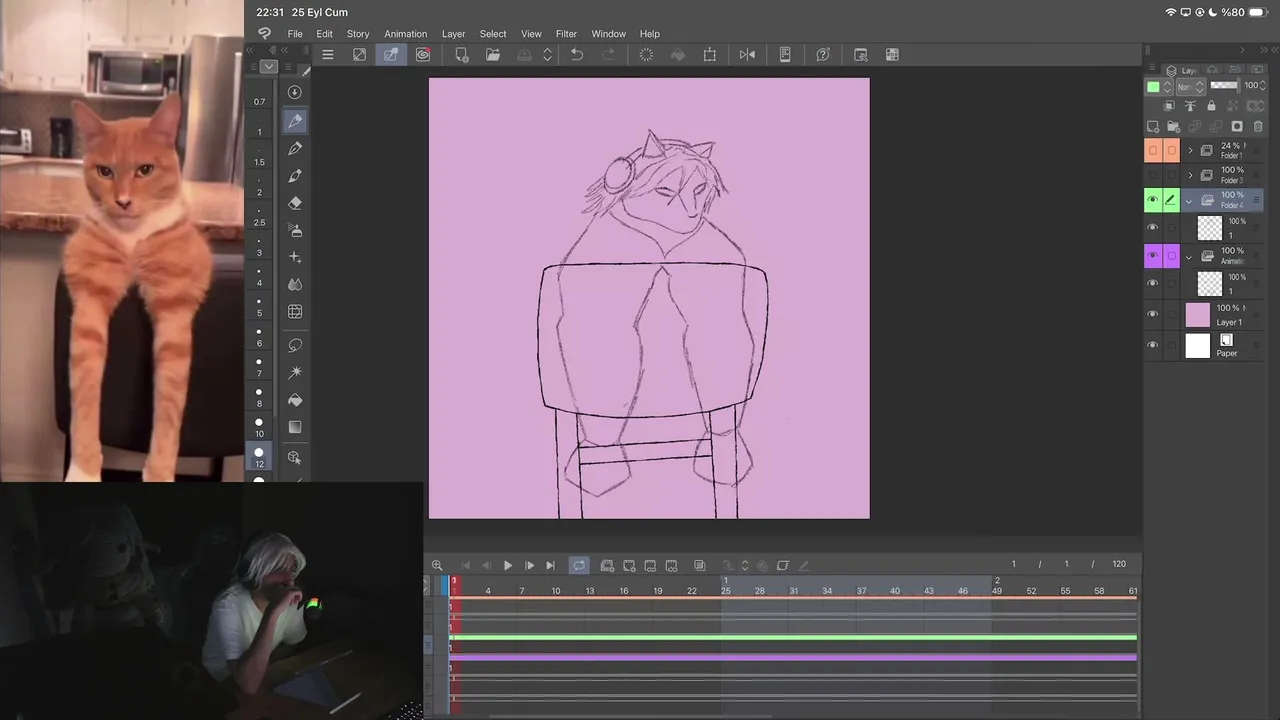
Task: Open the blending mode dropdown
Action: pos(1190,87)
